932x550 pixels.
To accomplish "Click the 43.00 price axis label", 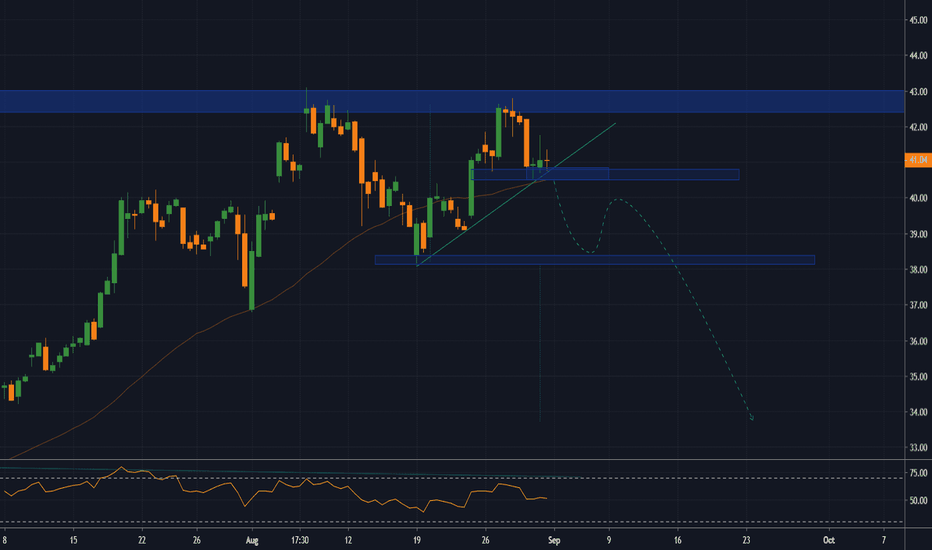I will coord(918,92).
